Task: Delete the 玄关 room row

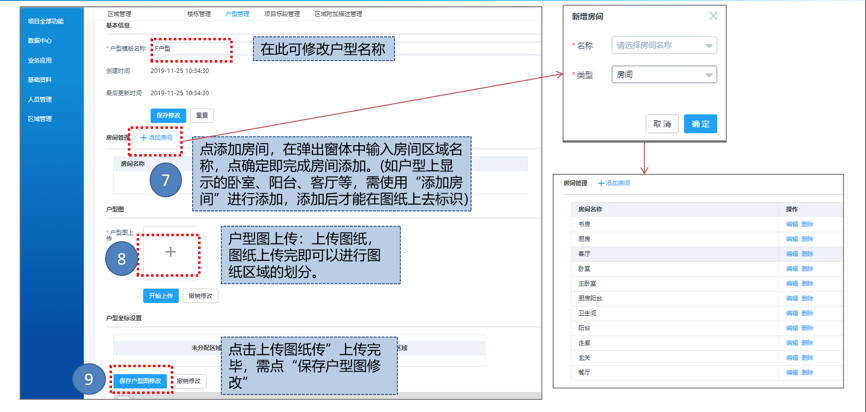Action: tap(807, 358)
